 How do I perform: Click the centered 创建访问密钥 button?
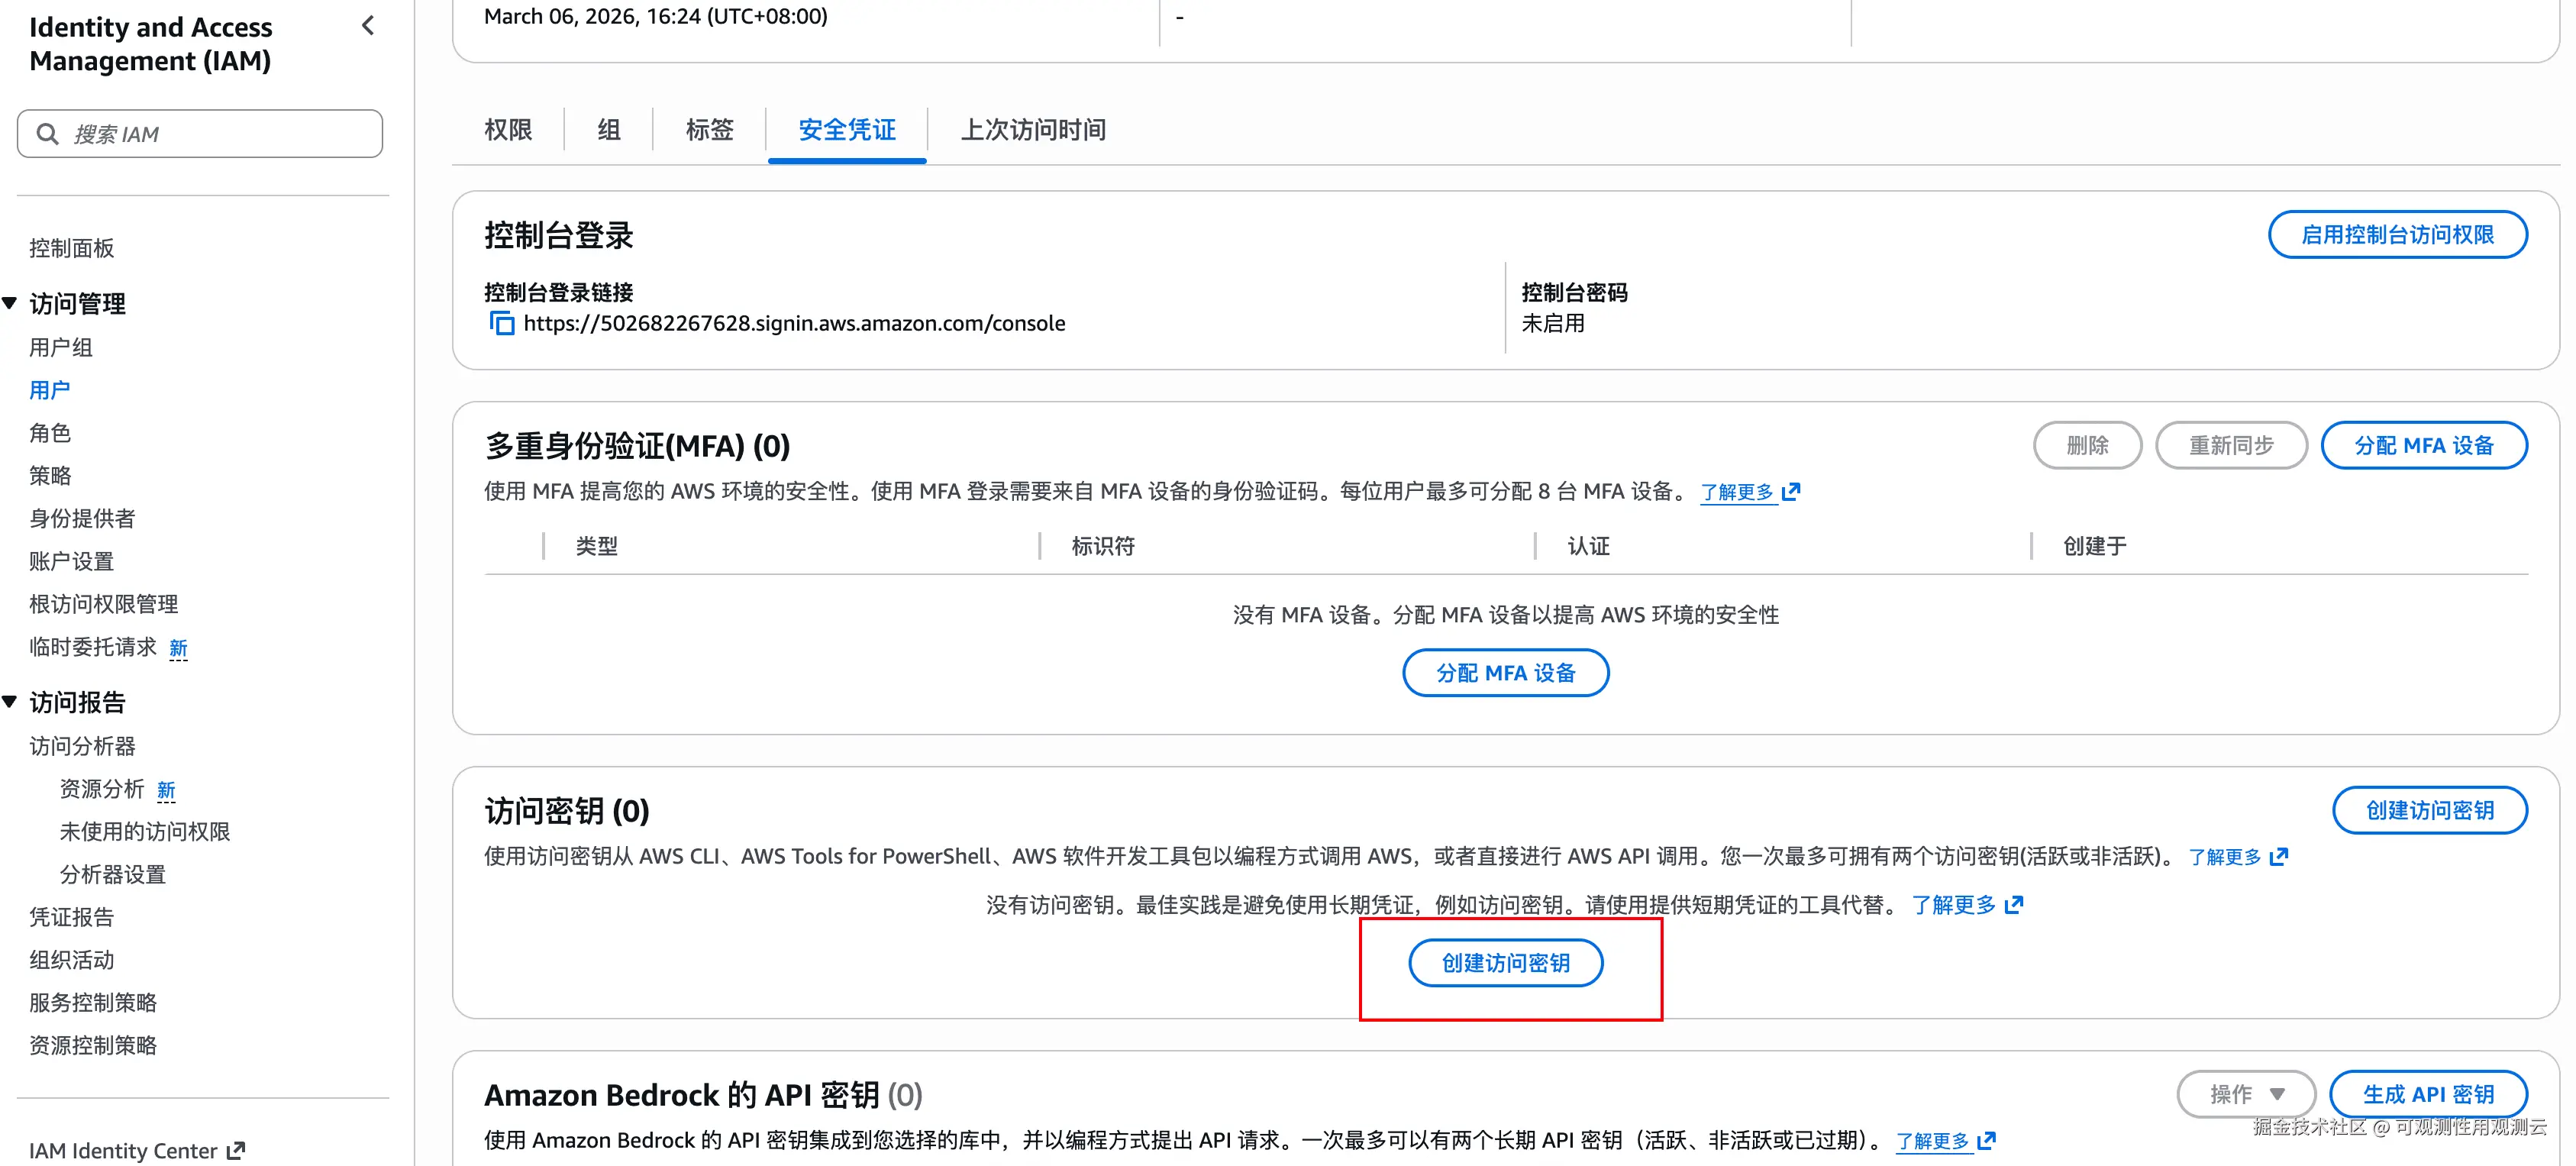(1505, 962)
